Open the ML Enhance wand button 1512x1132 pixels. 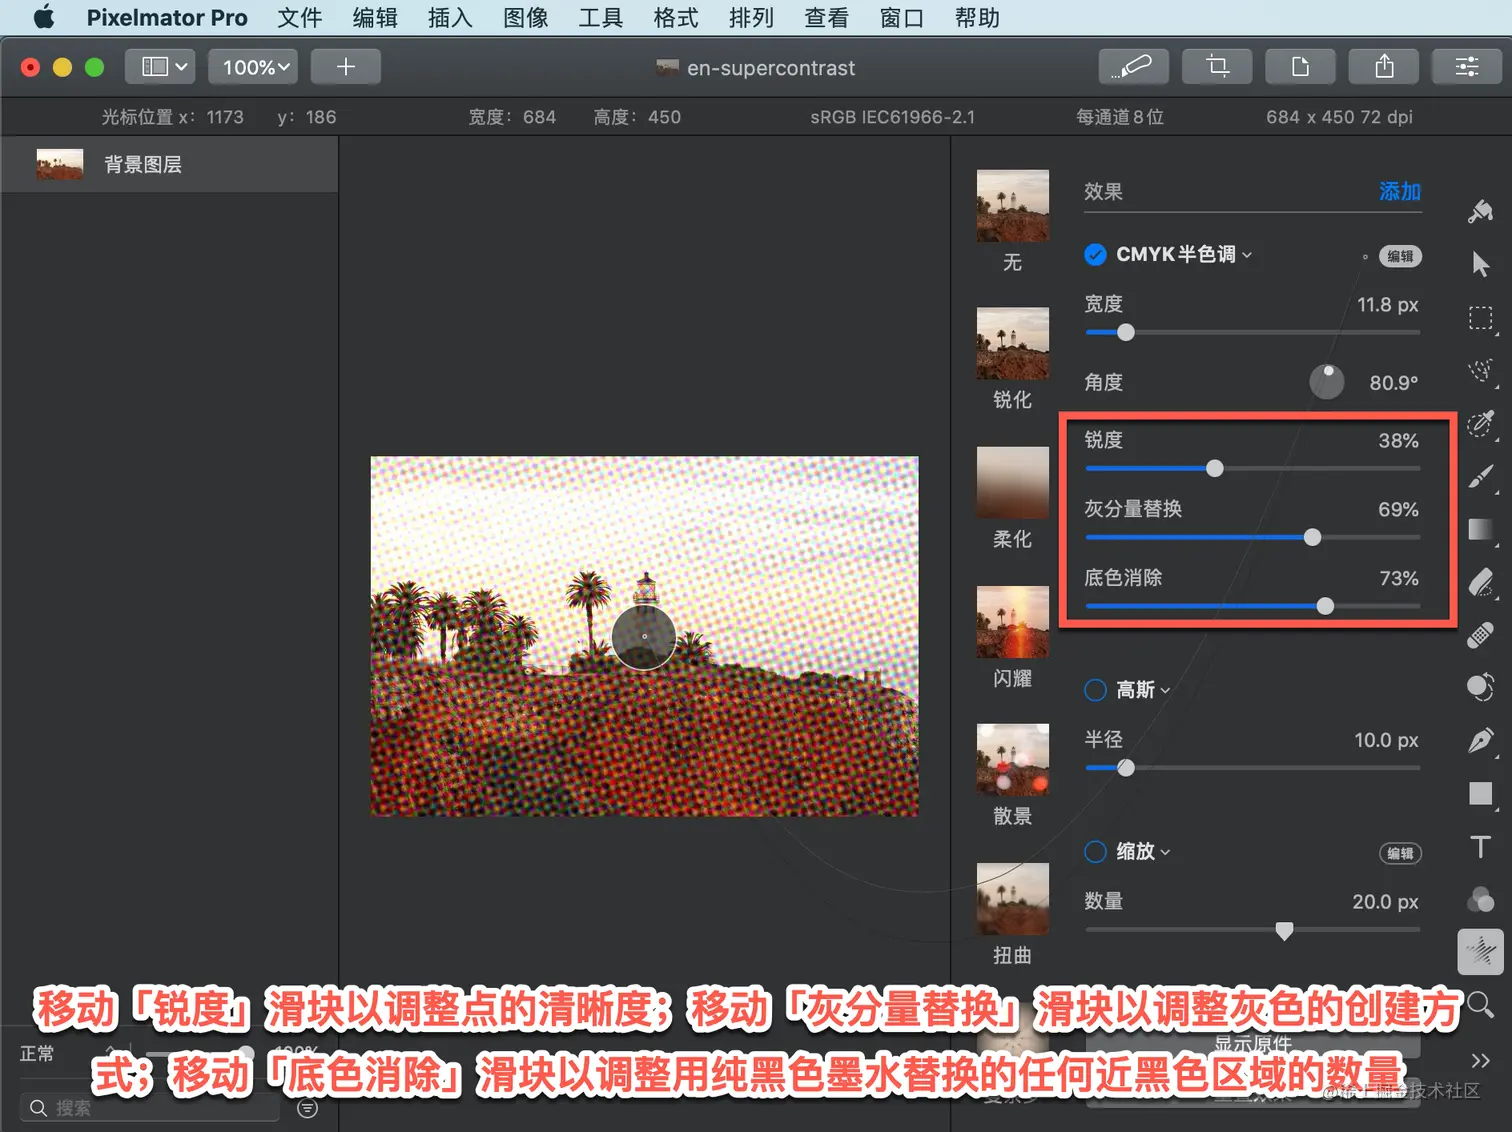point(1135,67)
